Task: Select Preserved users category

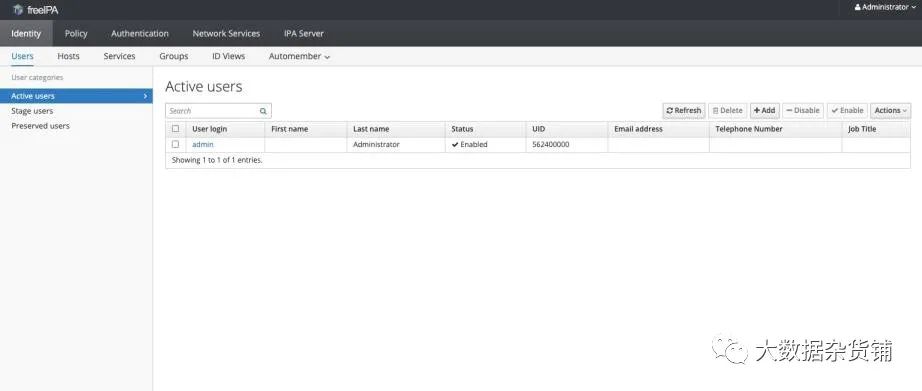Action: pyautogui.click(x=41, y=126)
